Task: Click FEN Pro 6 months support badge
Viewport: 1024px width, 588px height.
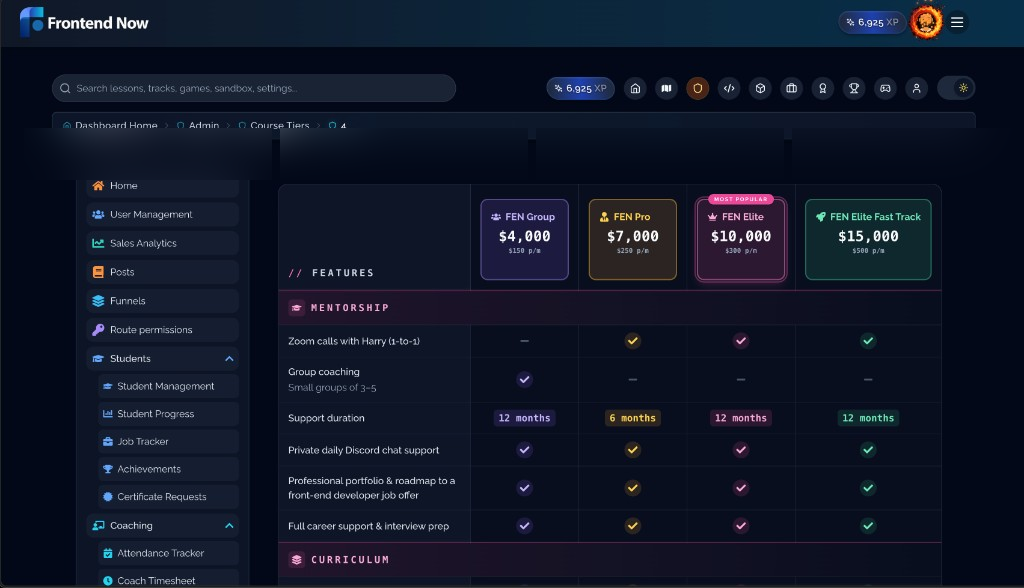Action: coord(633,418)
